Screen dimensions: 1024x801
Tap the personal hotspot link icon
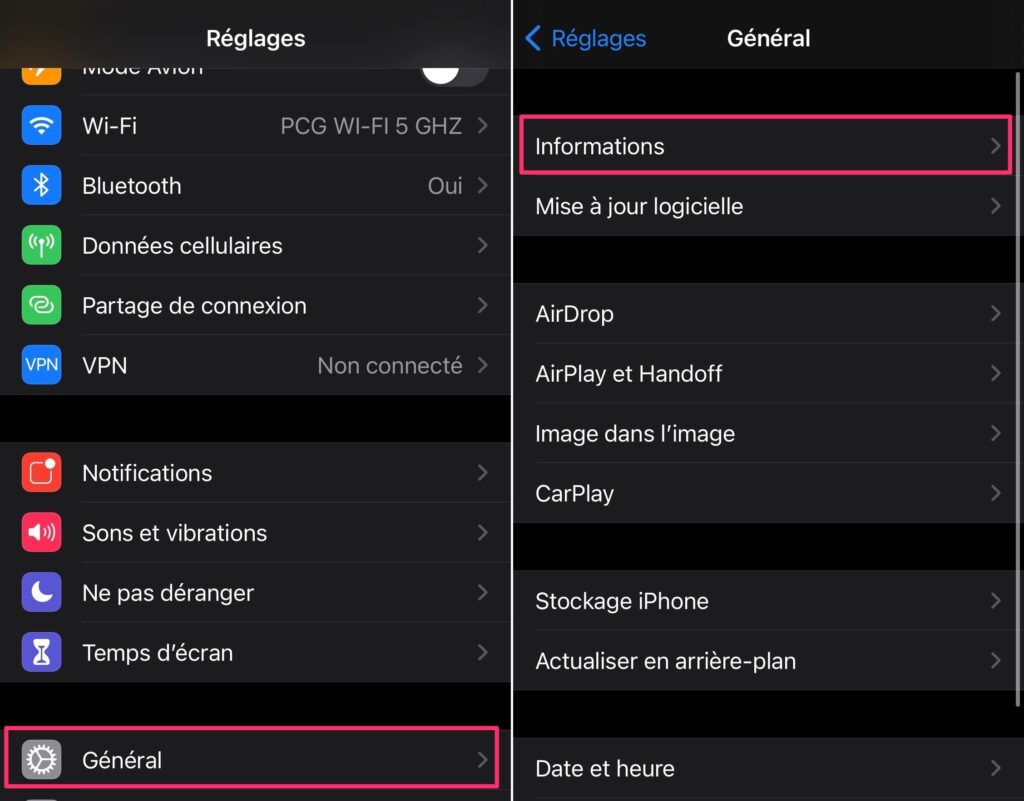point(41,306)
